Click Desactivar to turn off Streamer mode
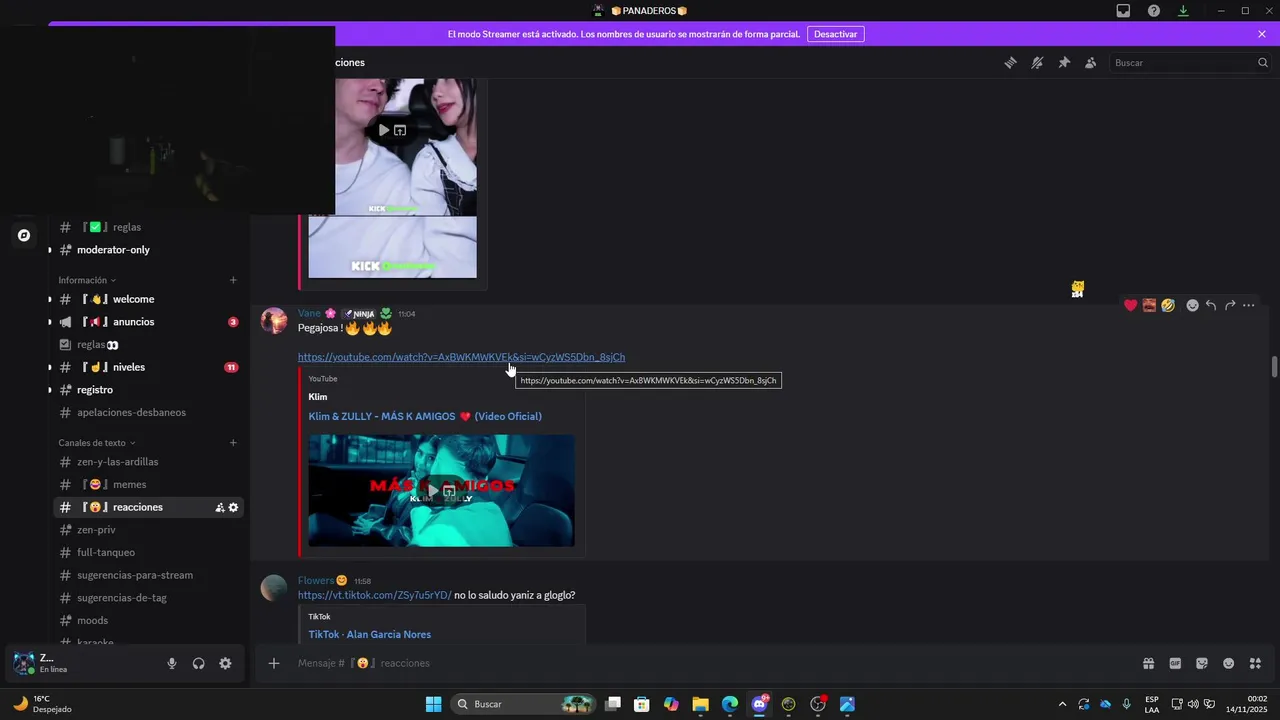This screenshot has width=1280, height=720. (835, 34)
